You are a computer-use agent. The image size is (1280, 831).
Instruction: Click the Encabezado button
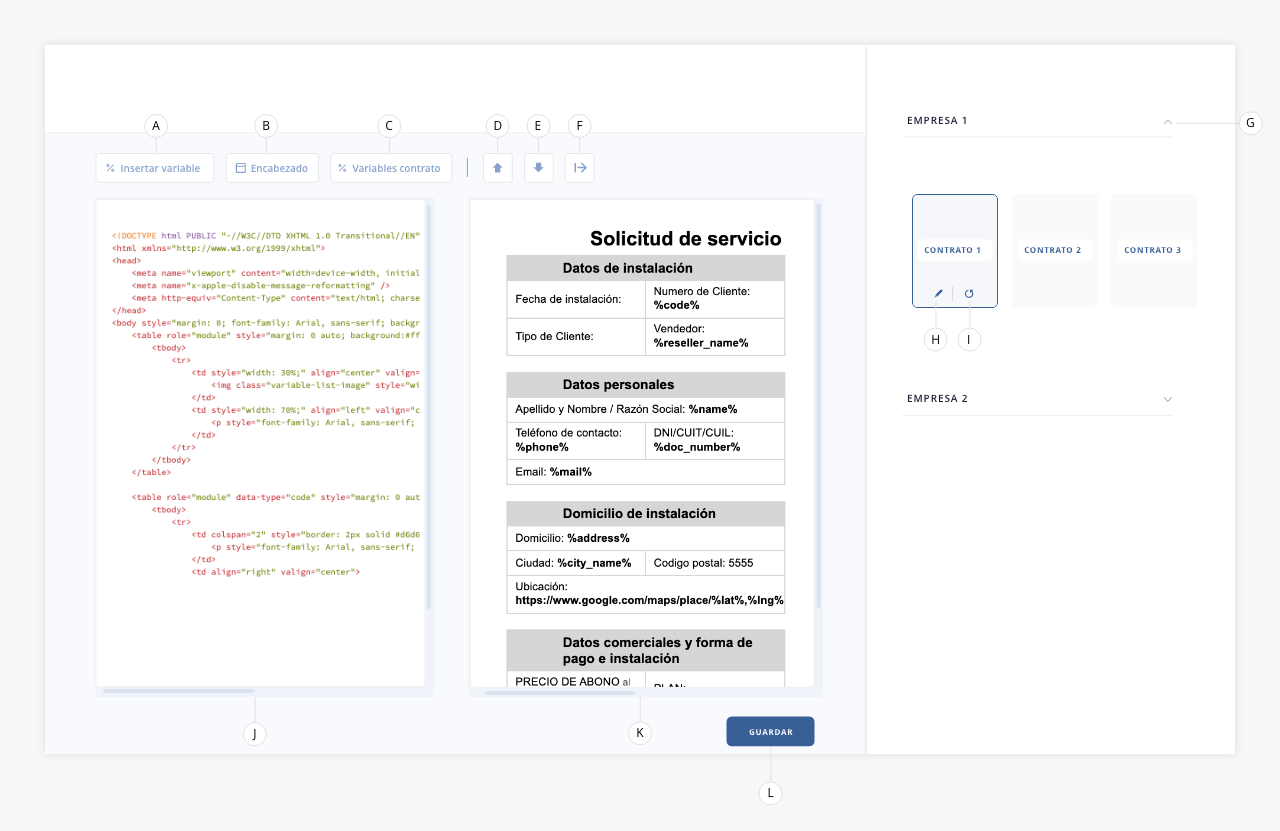[272, 167]
